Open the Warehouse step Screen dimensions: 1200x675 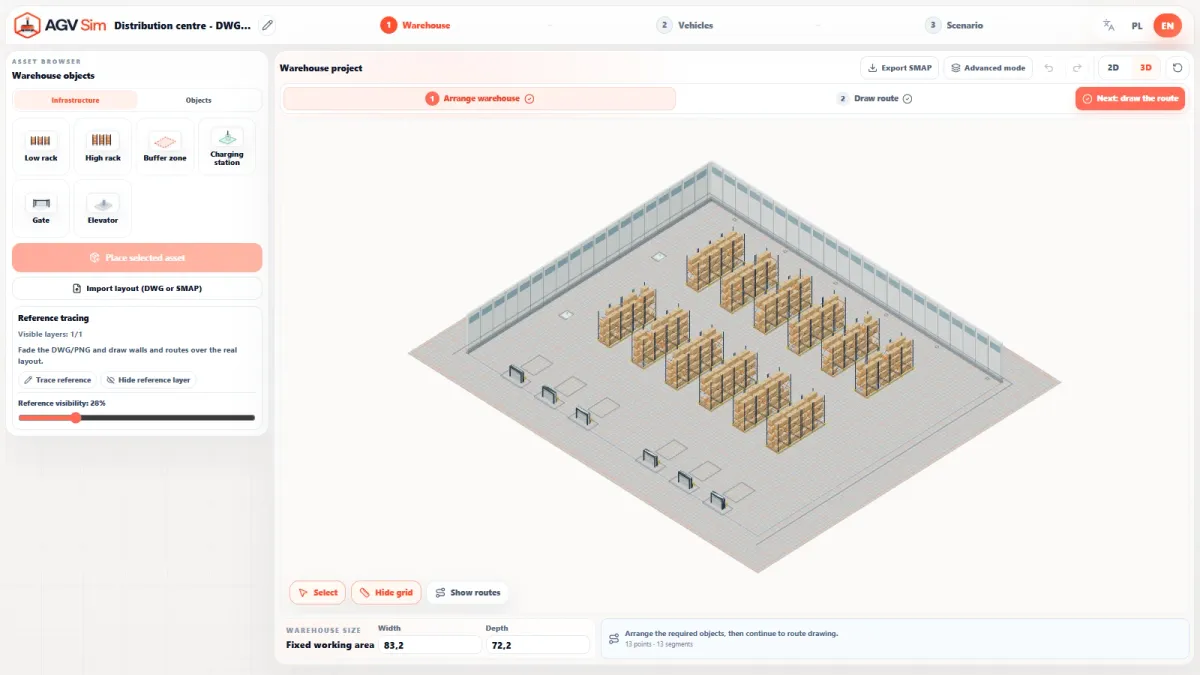pos(415,25)
